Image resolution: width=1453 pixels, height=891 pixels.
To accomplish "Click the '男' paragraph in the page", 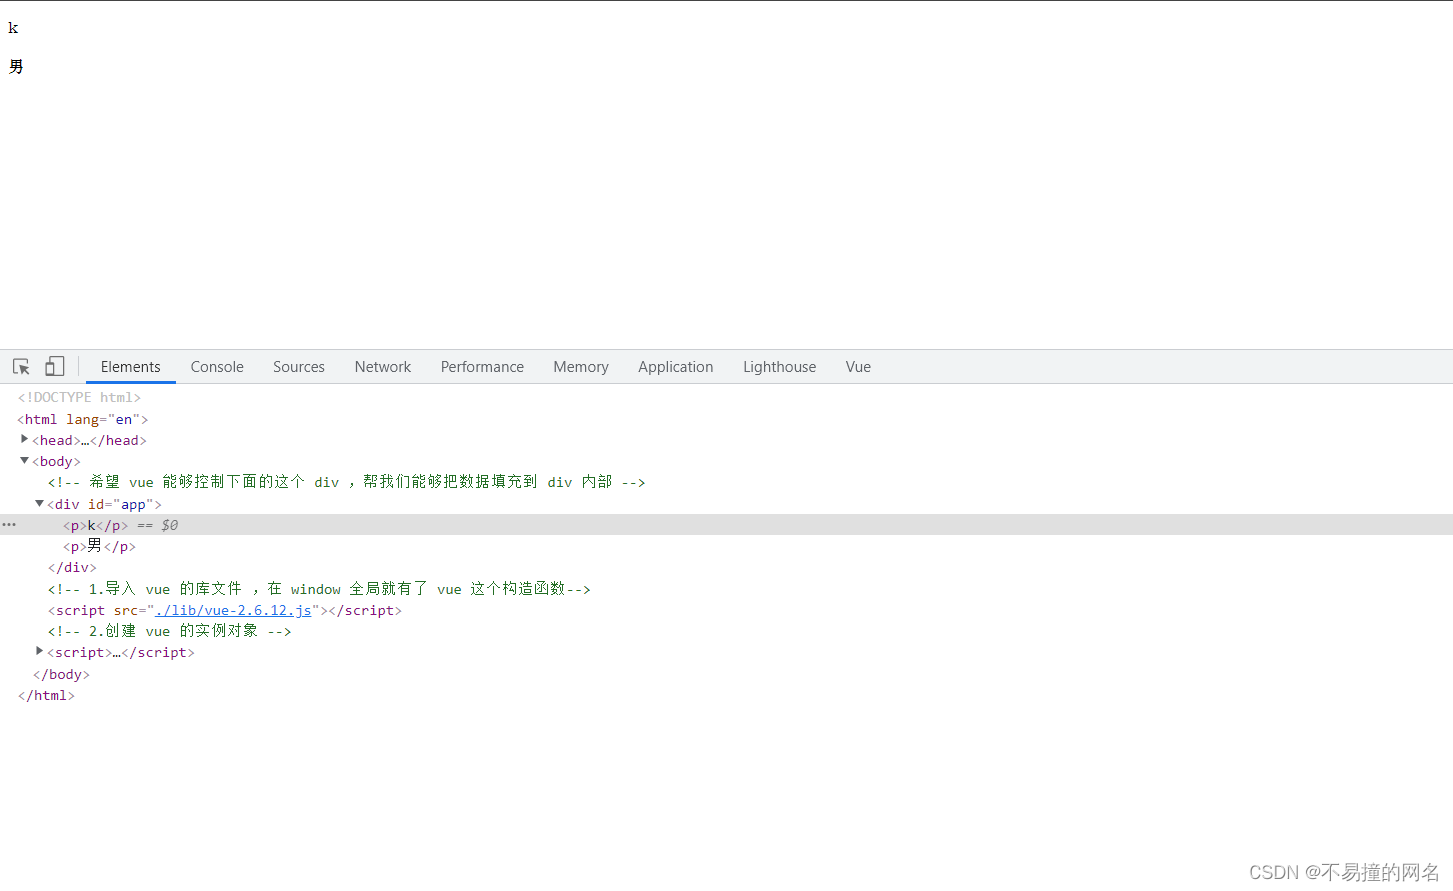I will point(16,66).
